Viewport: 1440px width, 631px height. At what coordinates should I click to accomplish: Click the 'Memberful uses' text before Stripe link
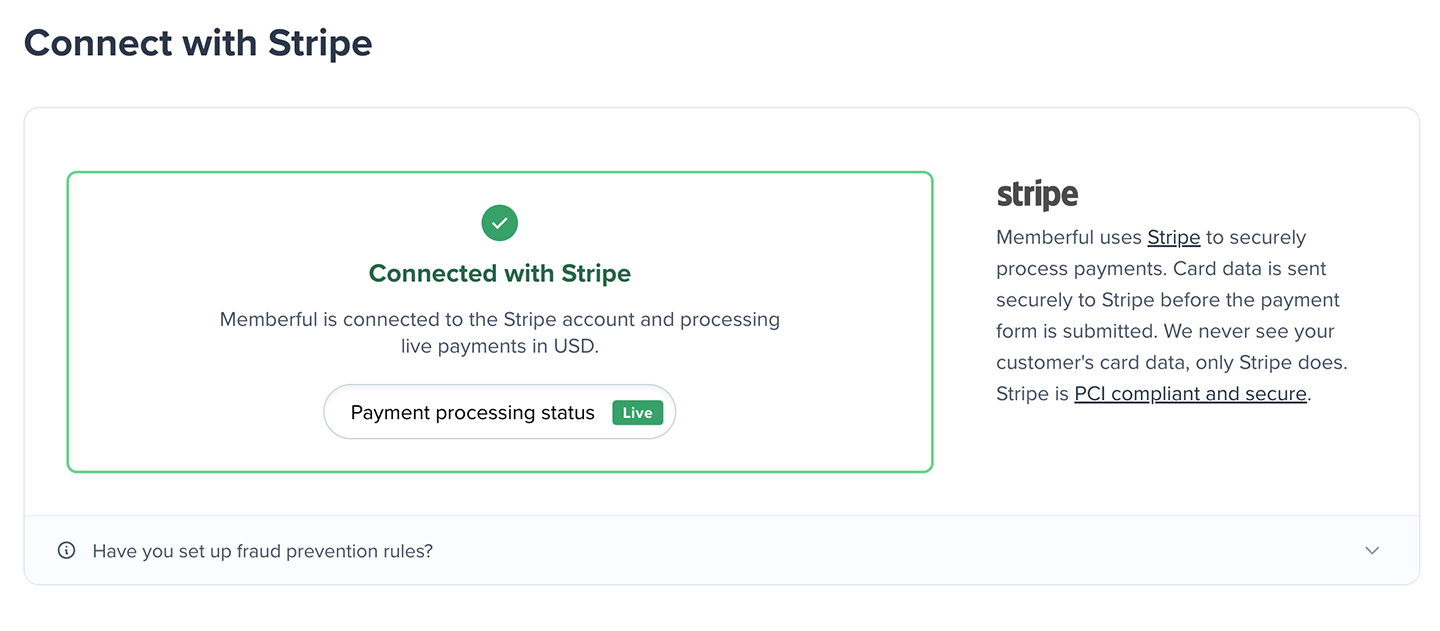coord(1068,238)
